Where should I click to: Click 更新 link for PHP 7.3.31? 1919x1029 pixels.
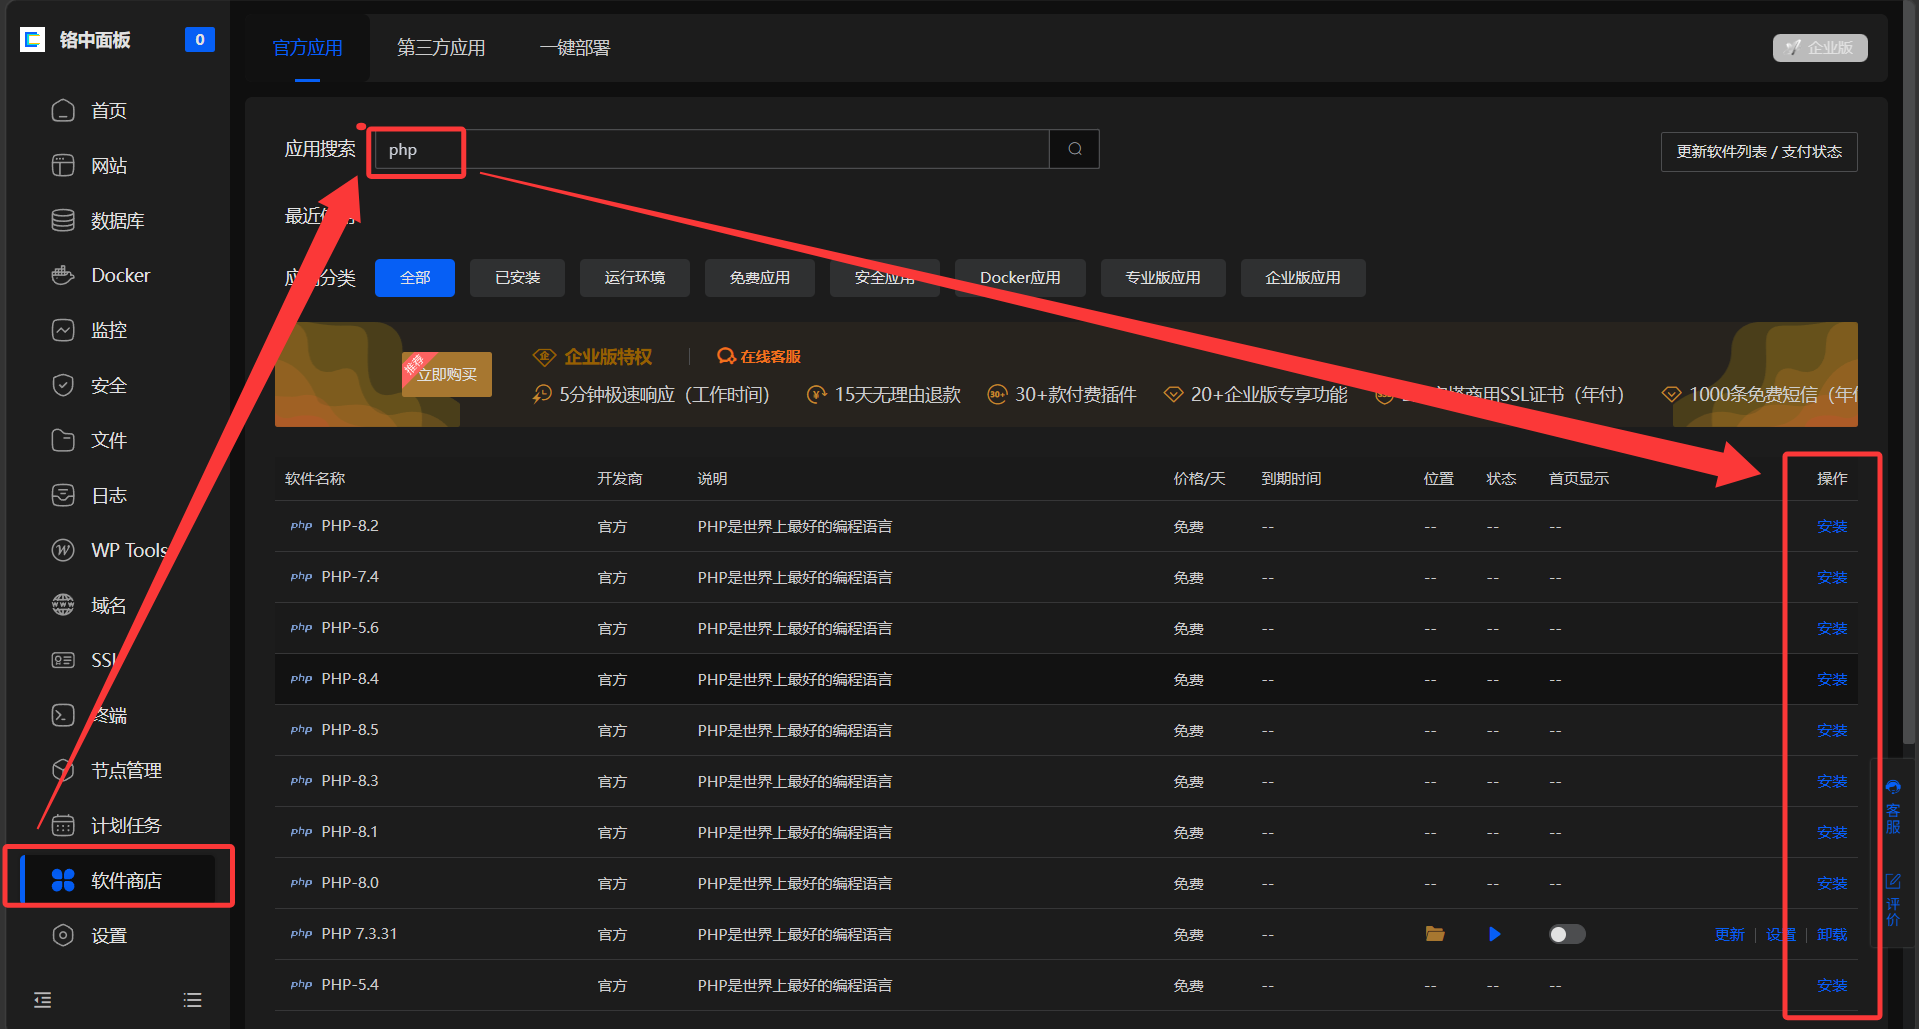pos(1729,935)
